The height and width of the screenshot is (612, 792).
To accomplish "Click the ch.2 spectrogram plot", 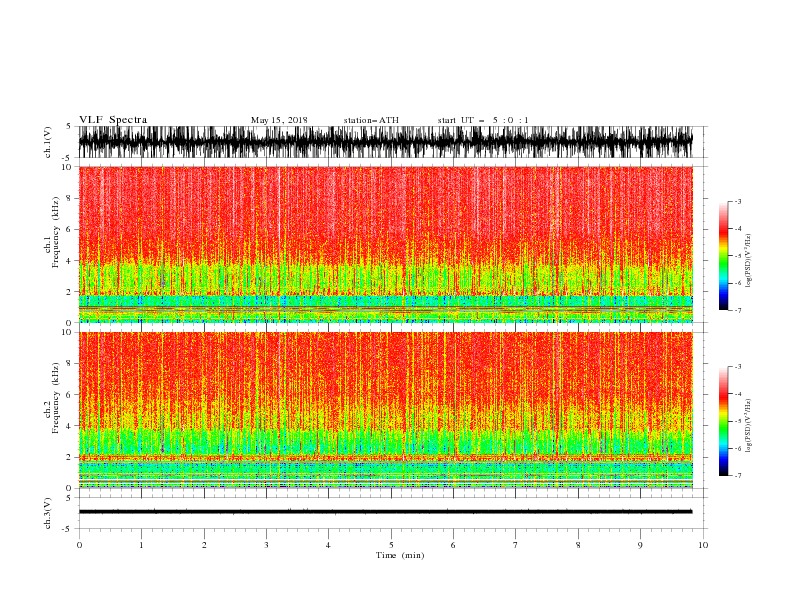I will click(385, 410).
